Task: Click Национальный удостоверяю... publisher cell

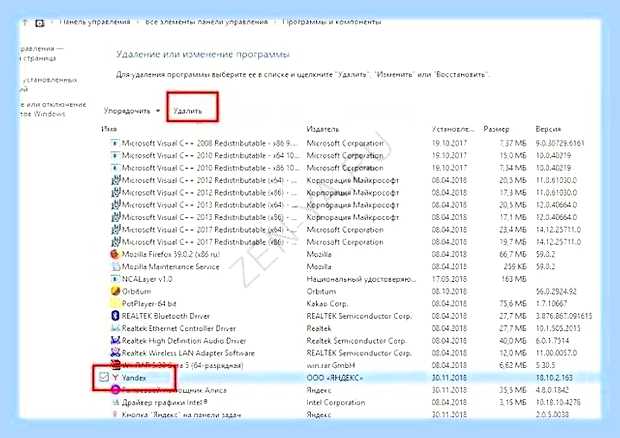Action: 361,279
